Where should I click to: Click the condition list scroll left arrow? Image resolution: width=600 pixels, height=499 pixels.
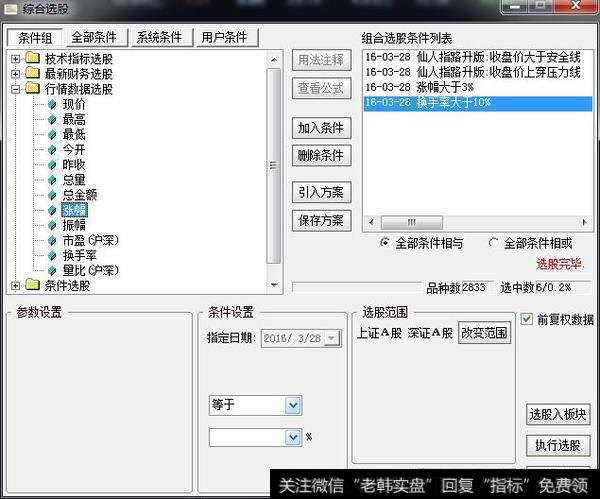click(x=371, y=222)
